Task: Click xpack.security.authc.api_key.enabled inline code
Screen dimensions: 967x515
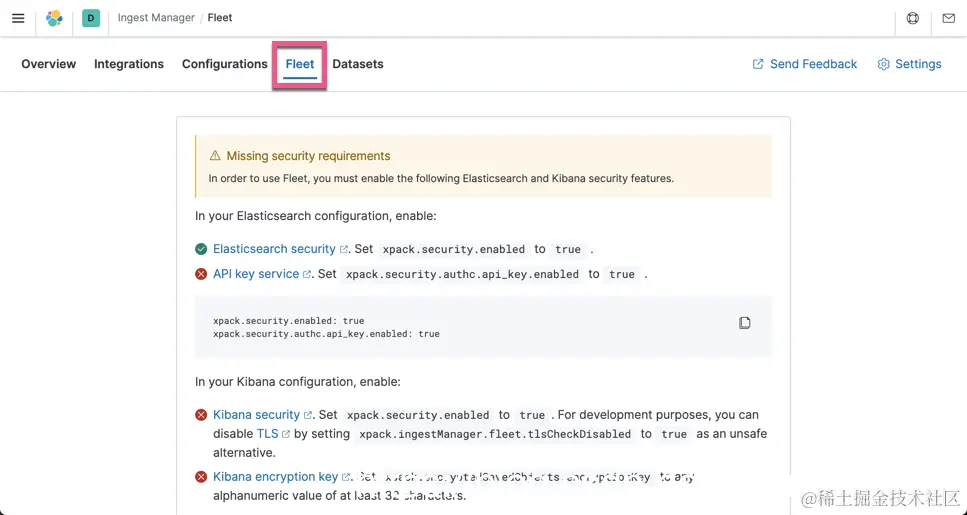Action: (463, 274)
